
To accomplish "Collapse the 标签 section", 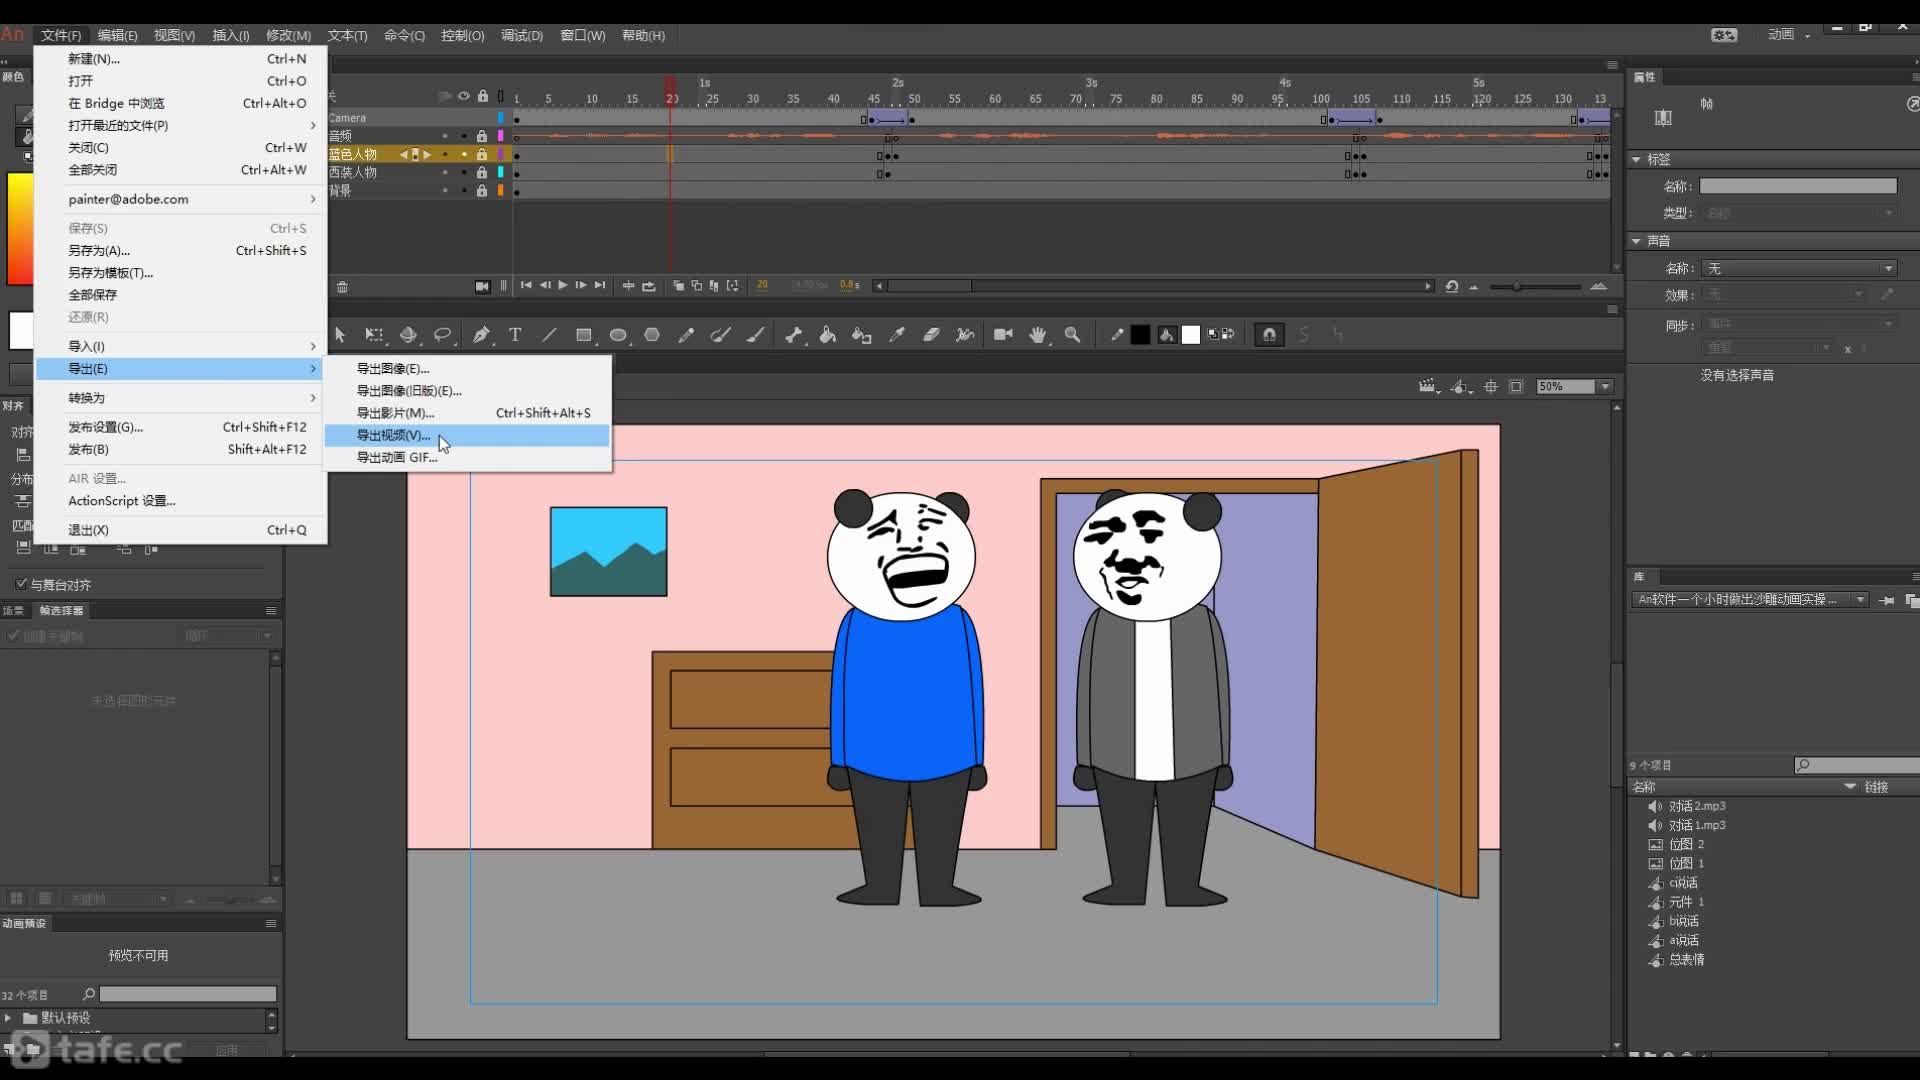I will click(x=1636, y=159).
